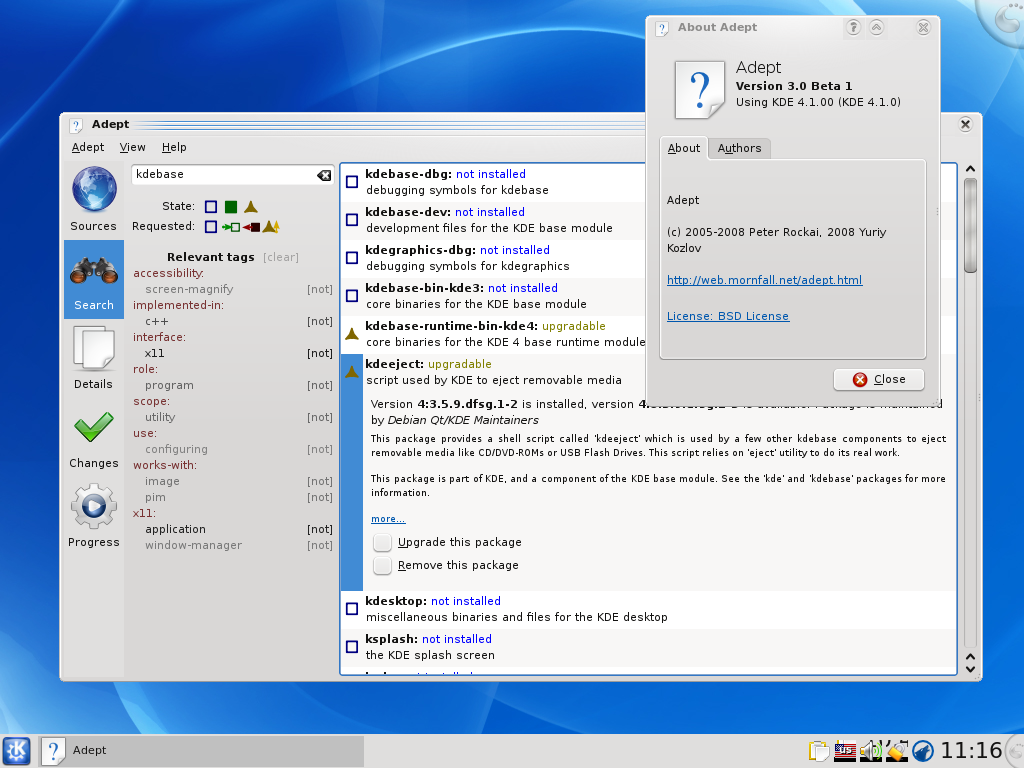Click the Adept question mark logo in About dialog
1024x768 pixels.
pos(699,89)
